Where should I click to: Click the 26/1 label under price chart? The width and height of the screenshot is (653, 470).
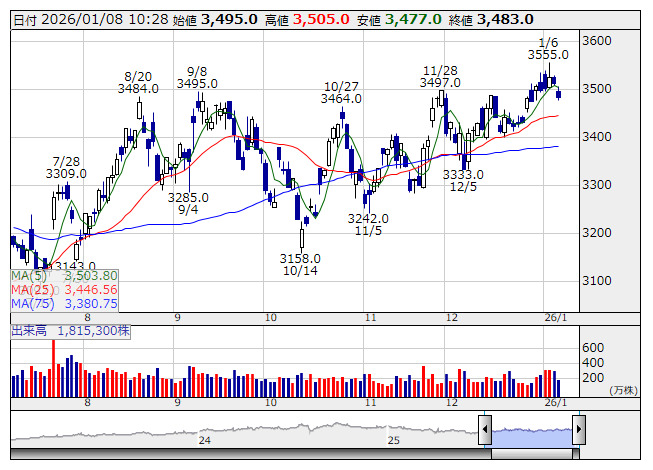(556, 318)
